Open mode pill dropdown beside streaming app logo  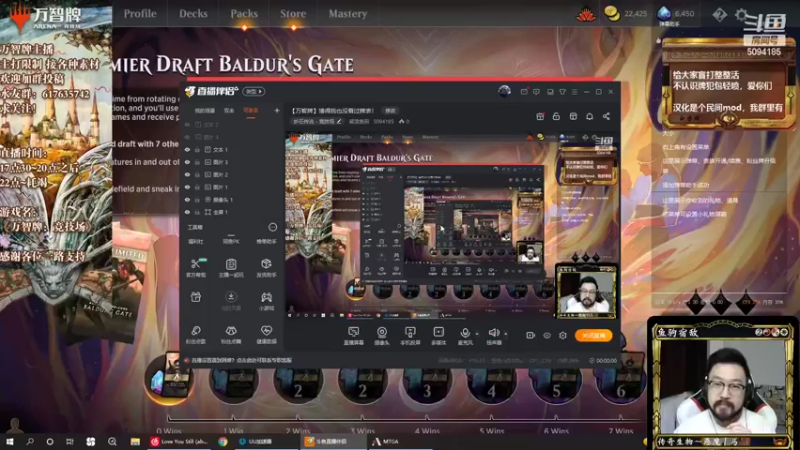point(254,91)
